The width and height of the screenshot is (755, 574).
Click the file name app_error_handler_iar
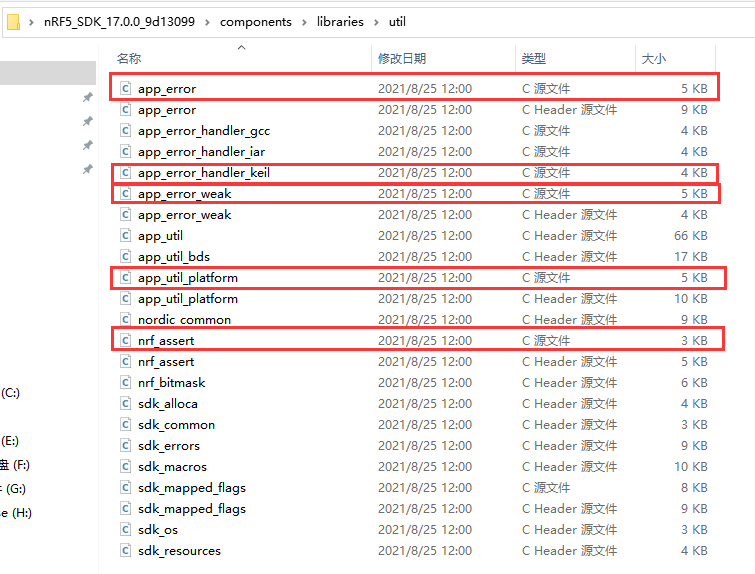[x=201, y=152]
